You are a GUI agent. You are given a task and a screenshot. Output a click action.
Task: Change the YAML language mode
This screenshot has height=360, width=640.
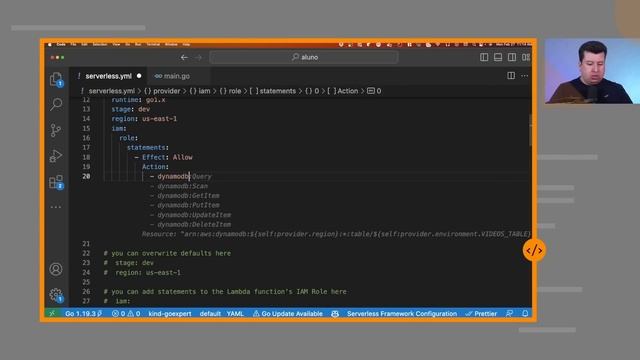point(235,313)
